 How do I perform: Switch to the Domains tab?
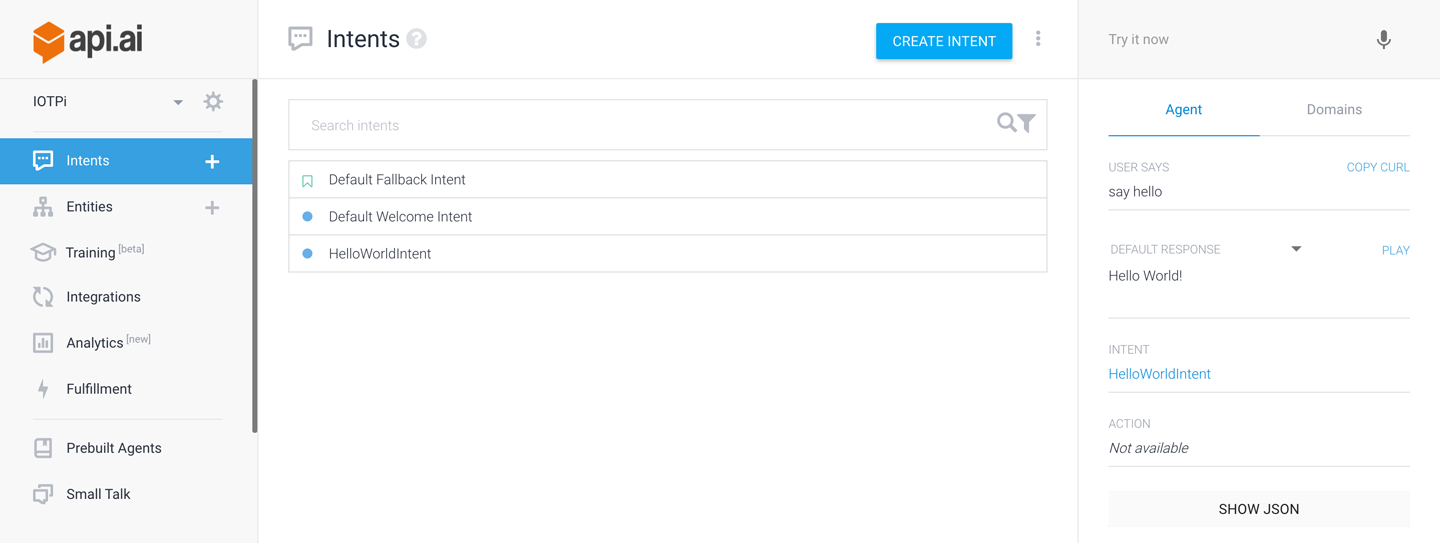coord(1334,110)
